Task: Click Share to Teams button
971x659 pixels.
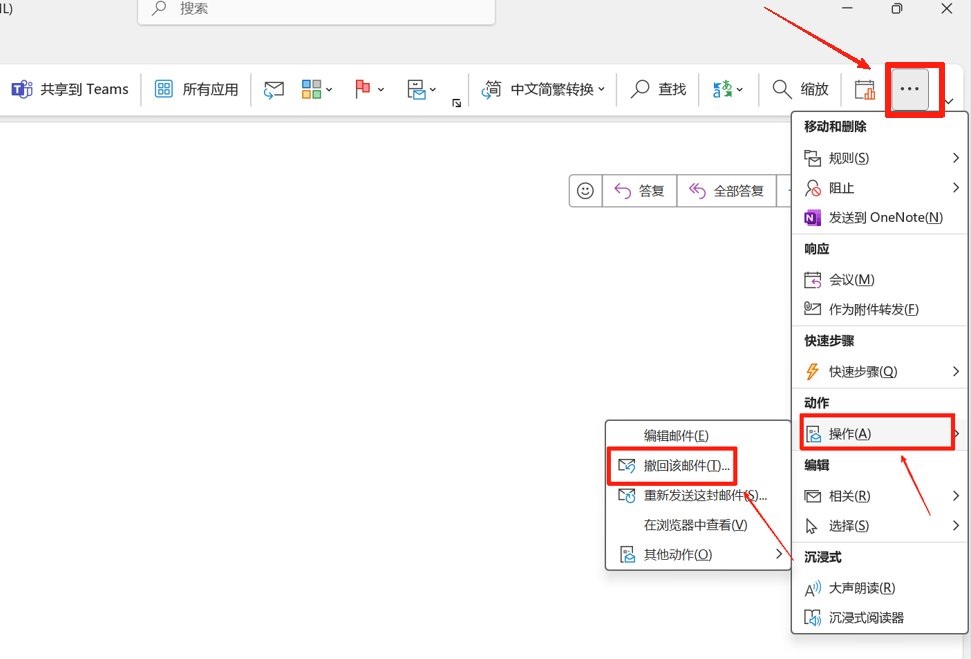Action: [x=69, y=89]
